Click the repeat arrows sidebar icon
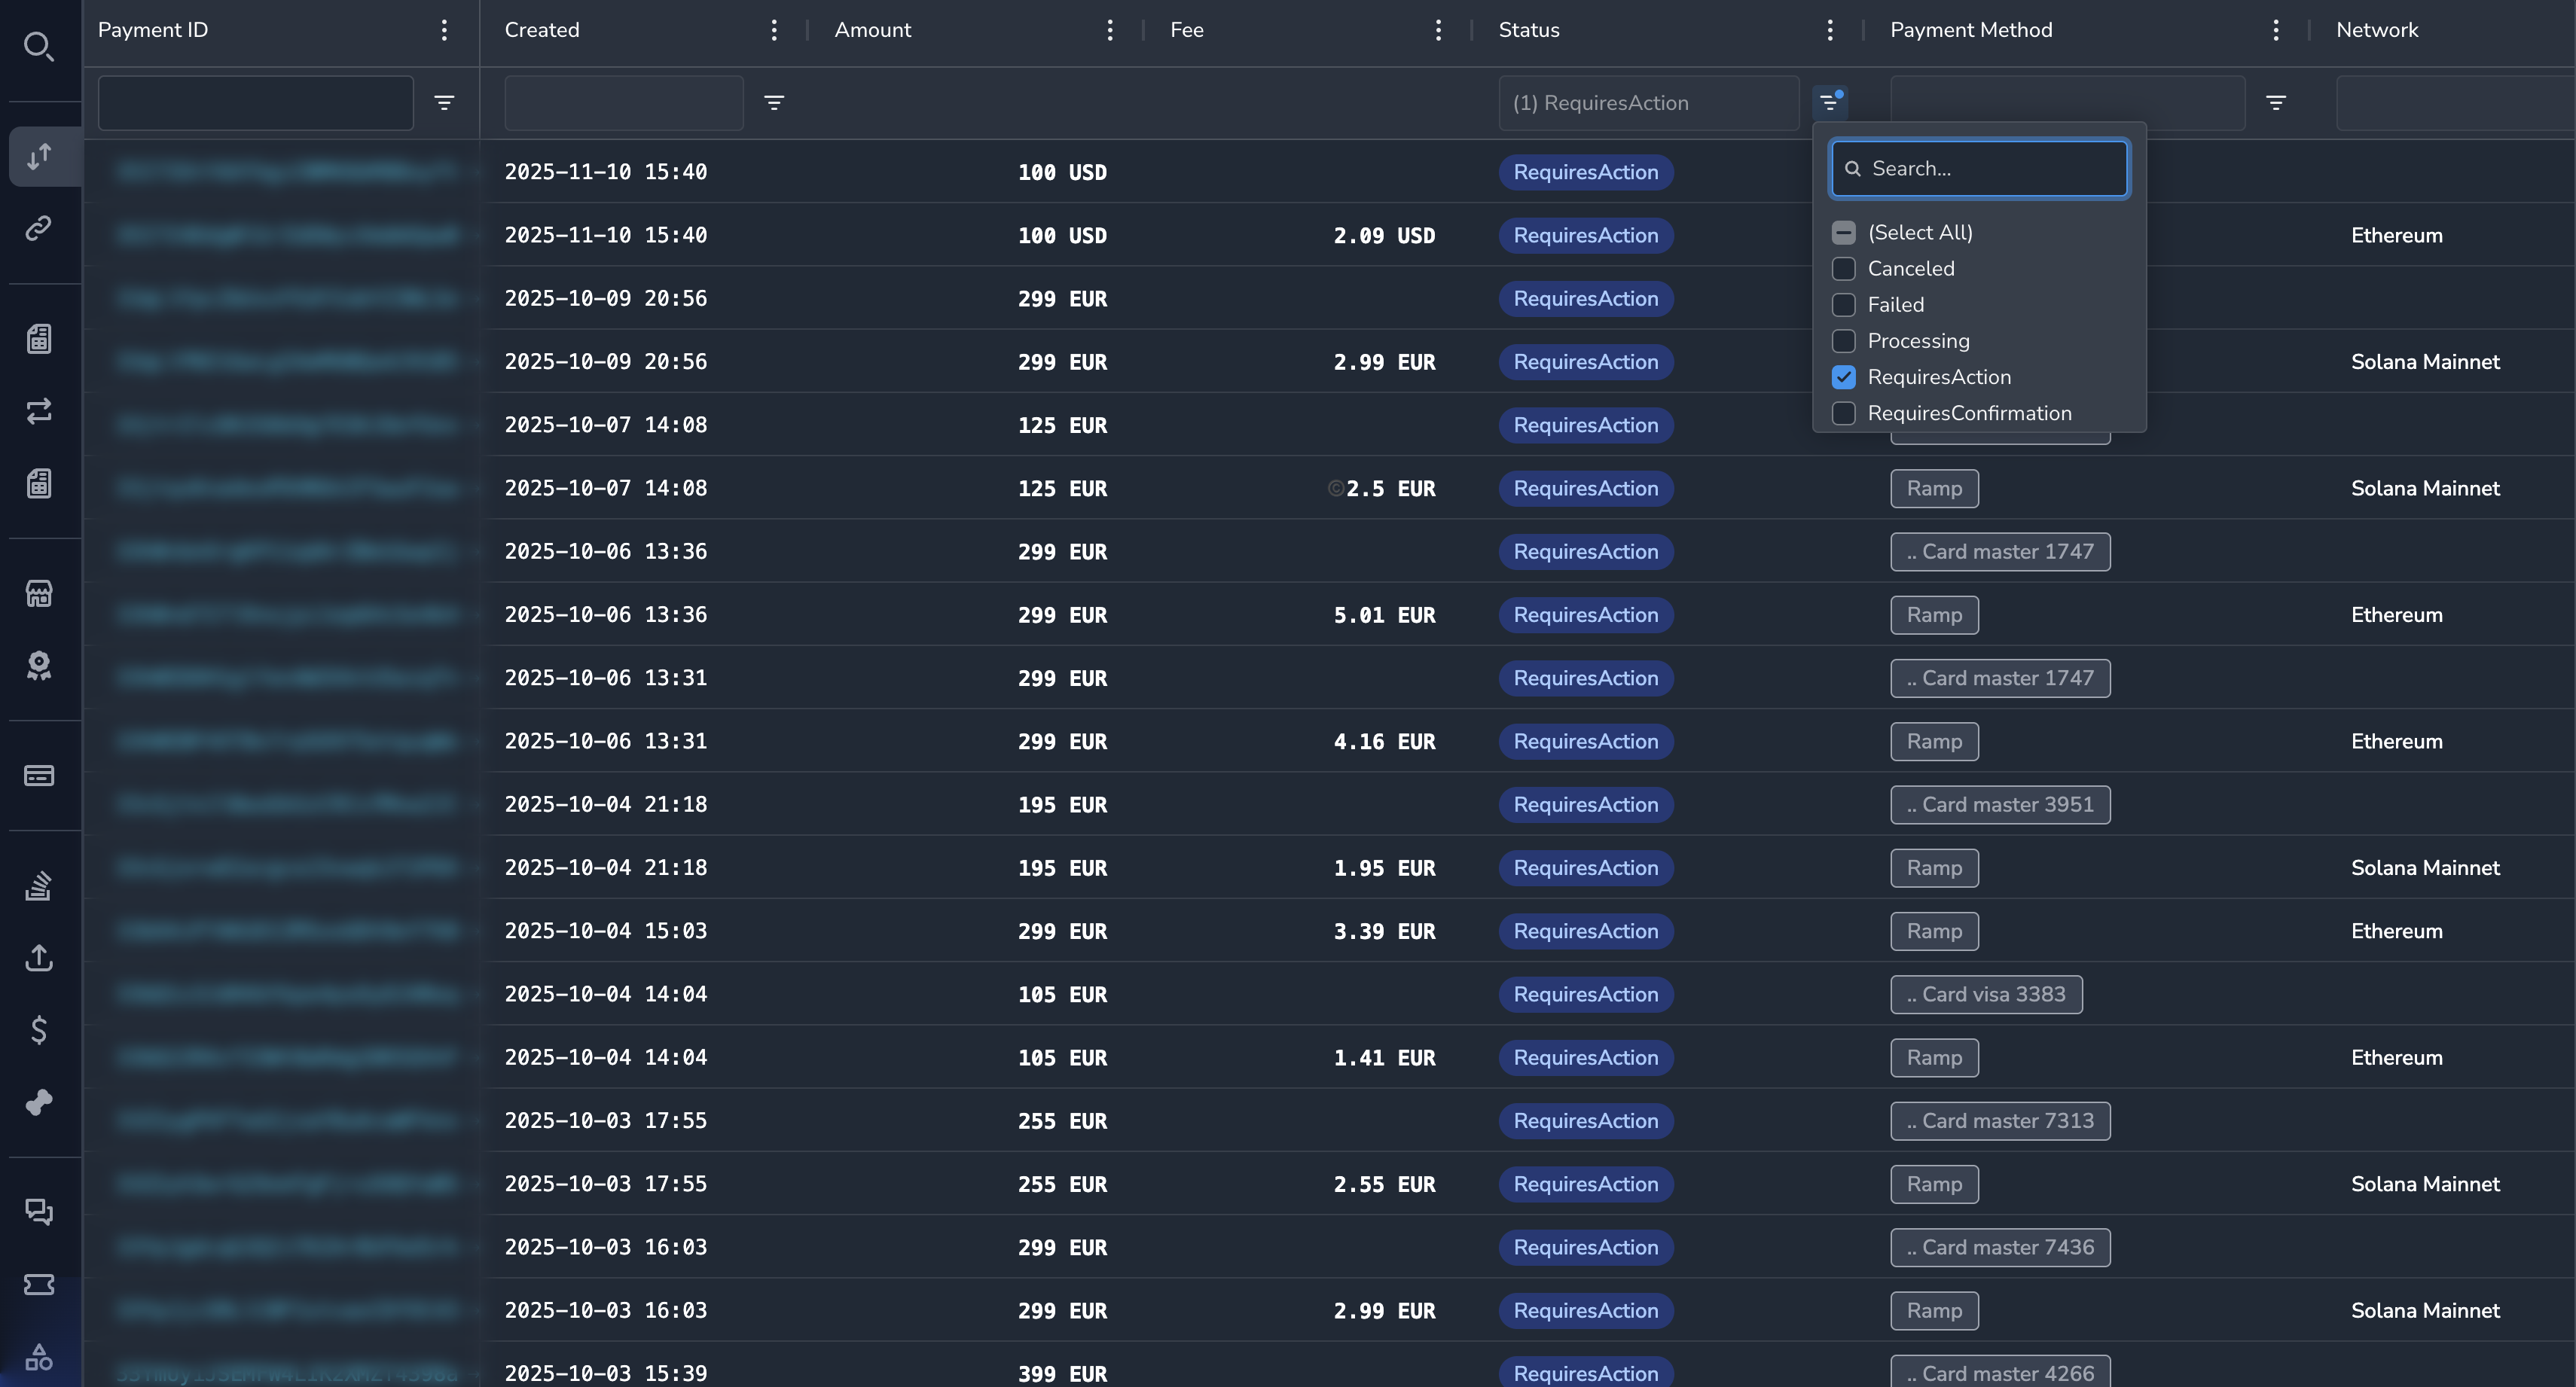 point(39,411)
